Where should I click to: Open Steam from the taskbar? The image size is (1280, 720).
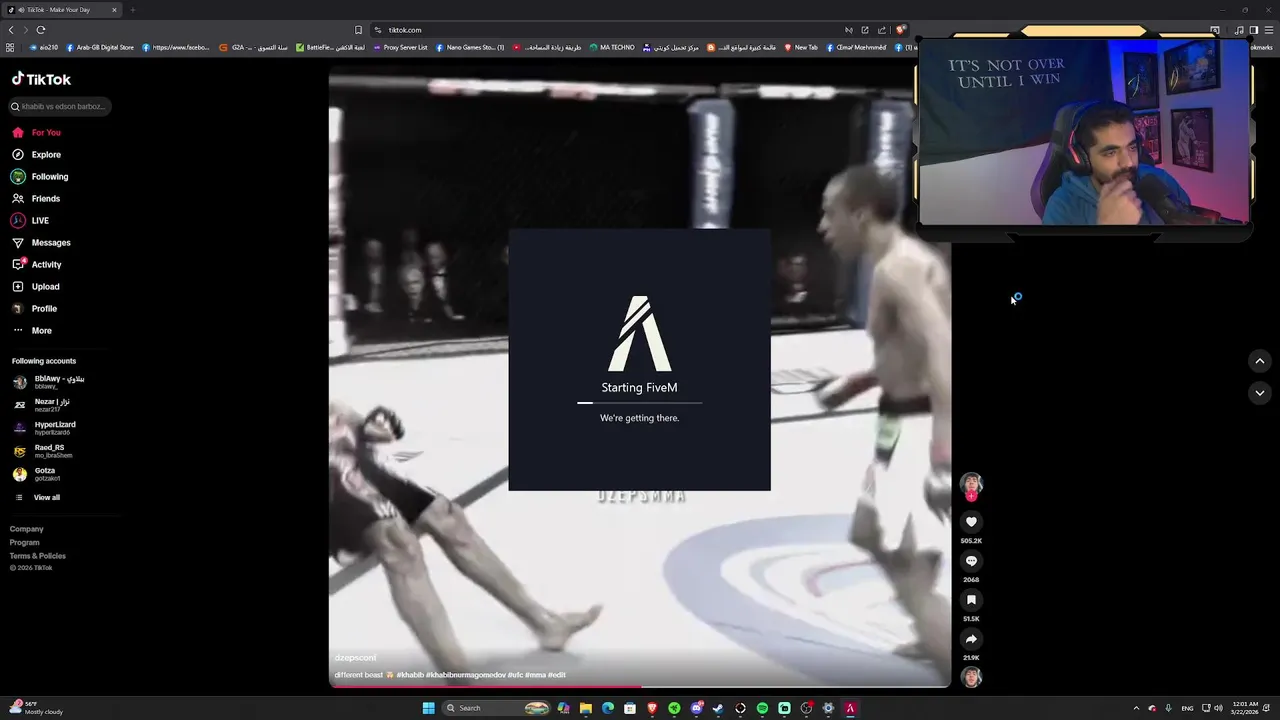pos(718,708)
